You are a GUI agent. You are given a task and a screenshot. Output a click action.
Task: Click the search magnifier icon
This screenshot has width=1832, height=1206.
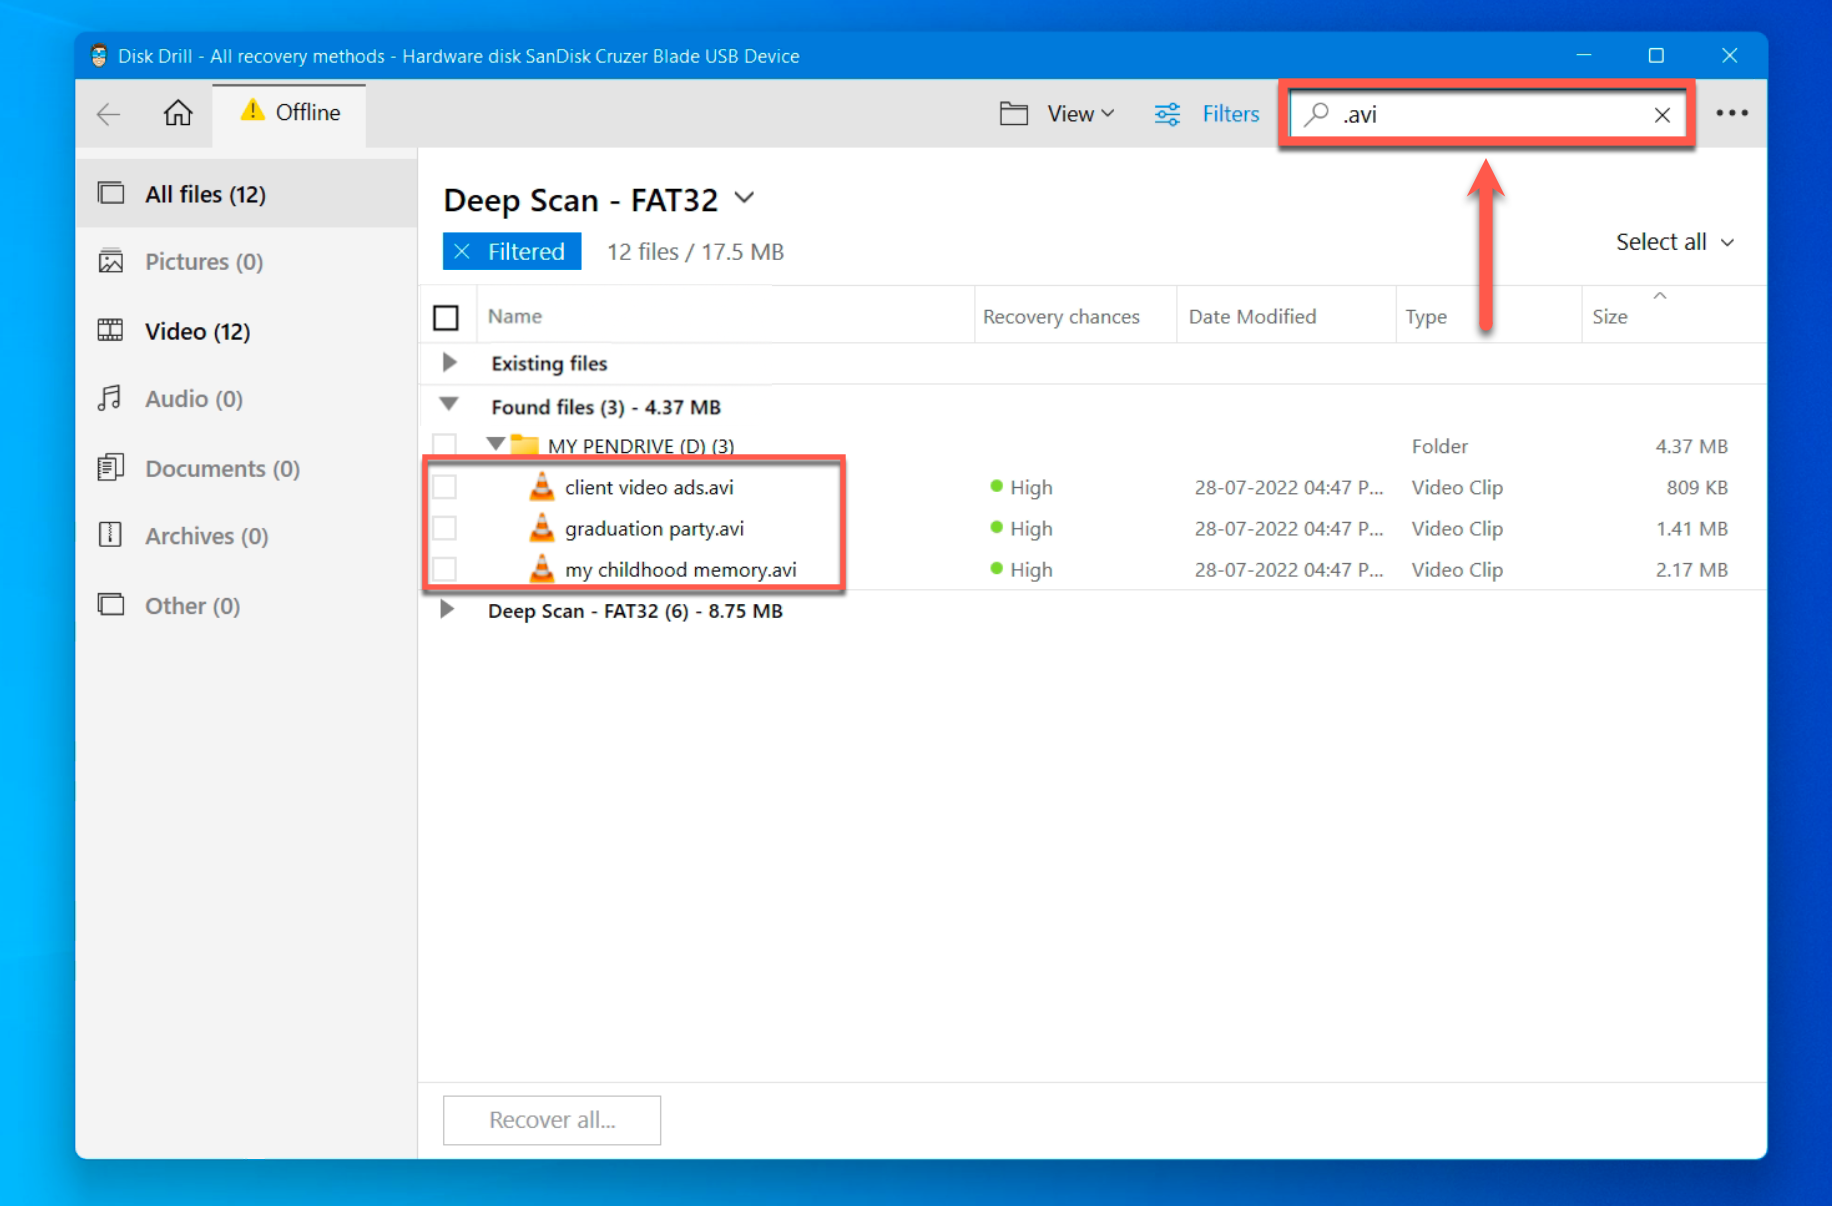coord(1317,114)
